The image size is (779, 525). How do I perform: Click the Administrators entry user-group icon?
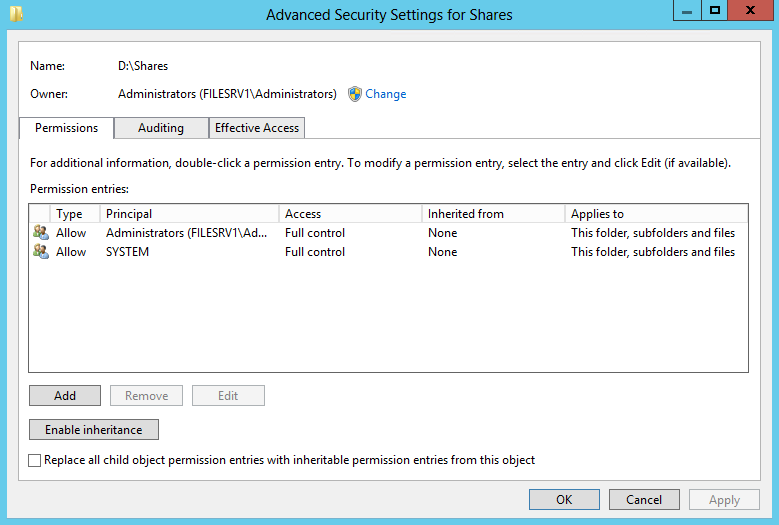pos(41,233)
